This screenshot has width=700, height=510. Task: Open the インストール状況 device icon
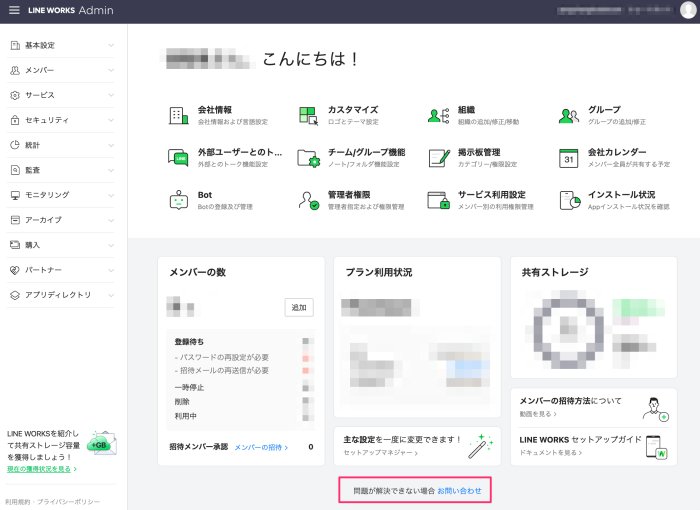coord(570,200)
